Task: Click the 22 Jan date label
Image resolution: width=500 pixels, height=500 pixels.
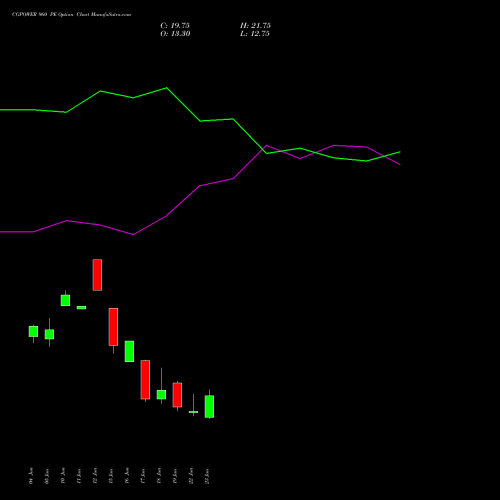Action: click(x=191, y=476)
